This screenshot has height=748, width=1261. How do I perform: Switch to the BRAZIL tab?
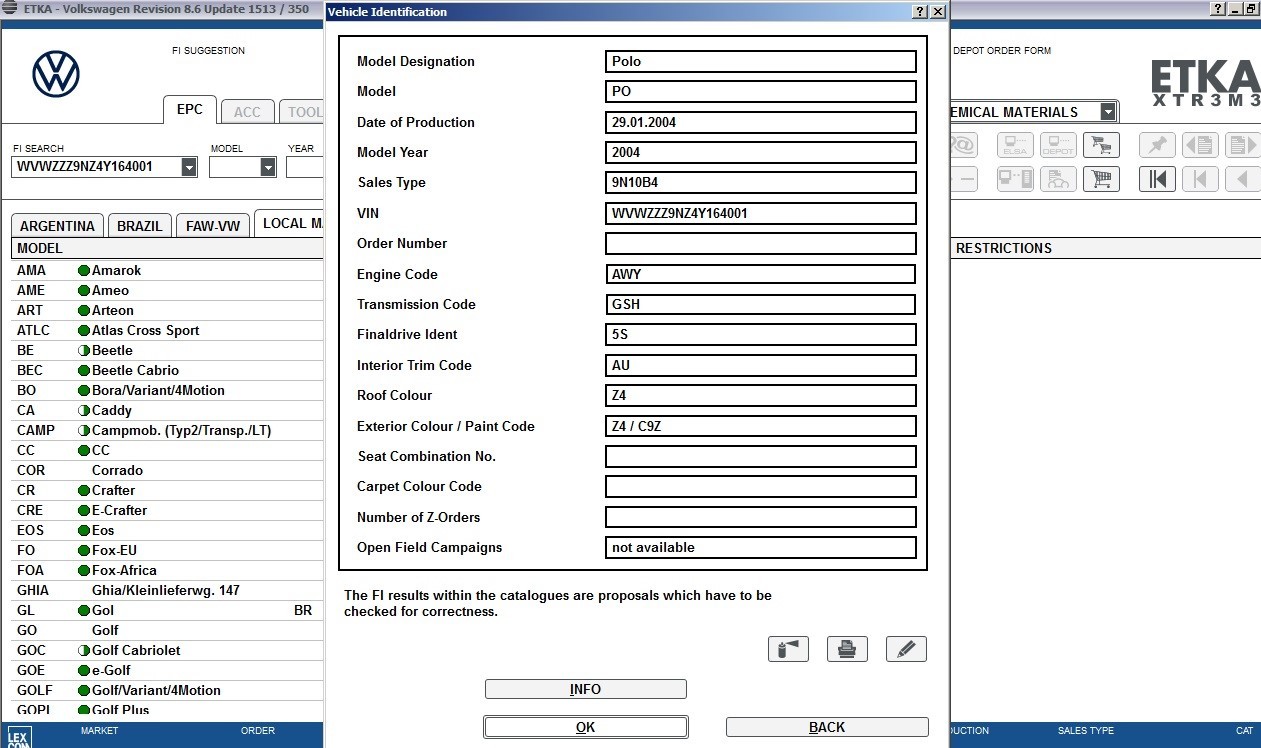click(139, 225)
